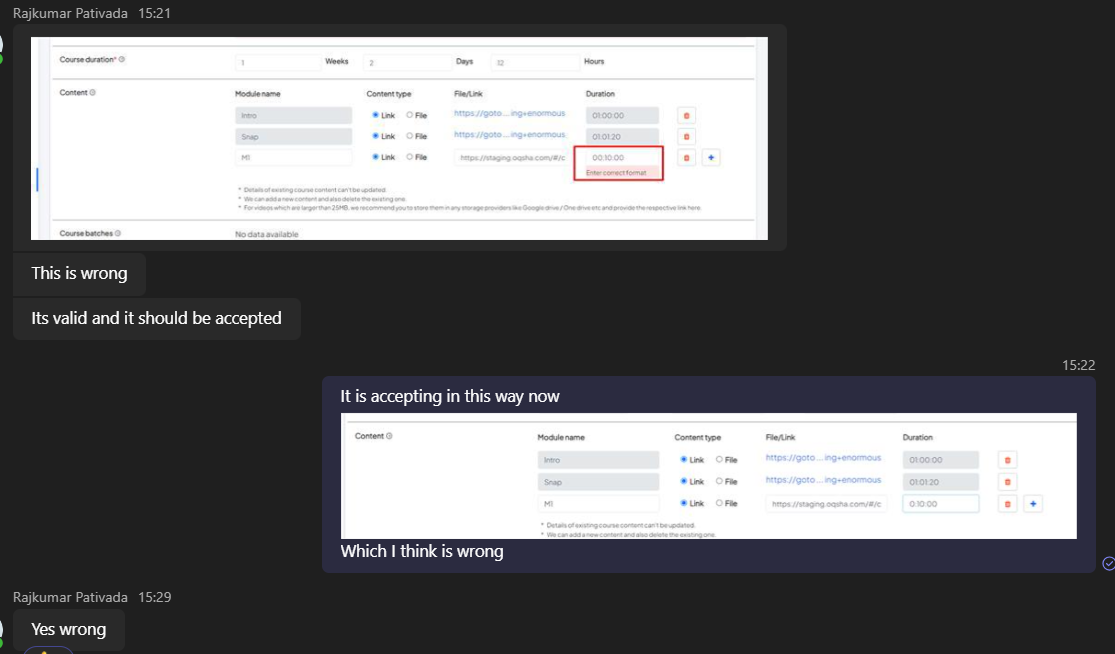Select File radio for Snap row in lower screenshot

pyautogui.click(x=719, y=481)
